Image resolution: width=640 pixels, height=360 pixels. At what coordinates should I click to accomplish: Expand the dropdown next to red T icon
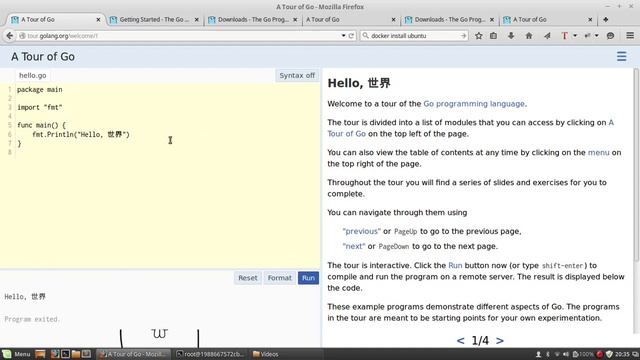click(x=575, y=36)
